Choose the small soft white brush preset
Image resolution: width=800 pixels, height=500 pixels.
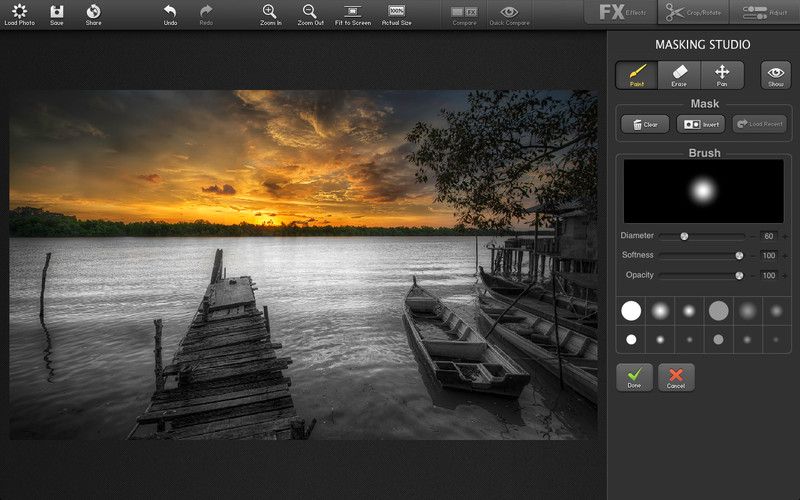660,339
